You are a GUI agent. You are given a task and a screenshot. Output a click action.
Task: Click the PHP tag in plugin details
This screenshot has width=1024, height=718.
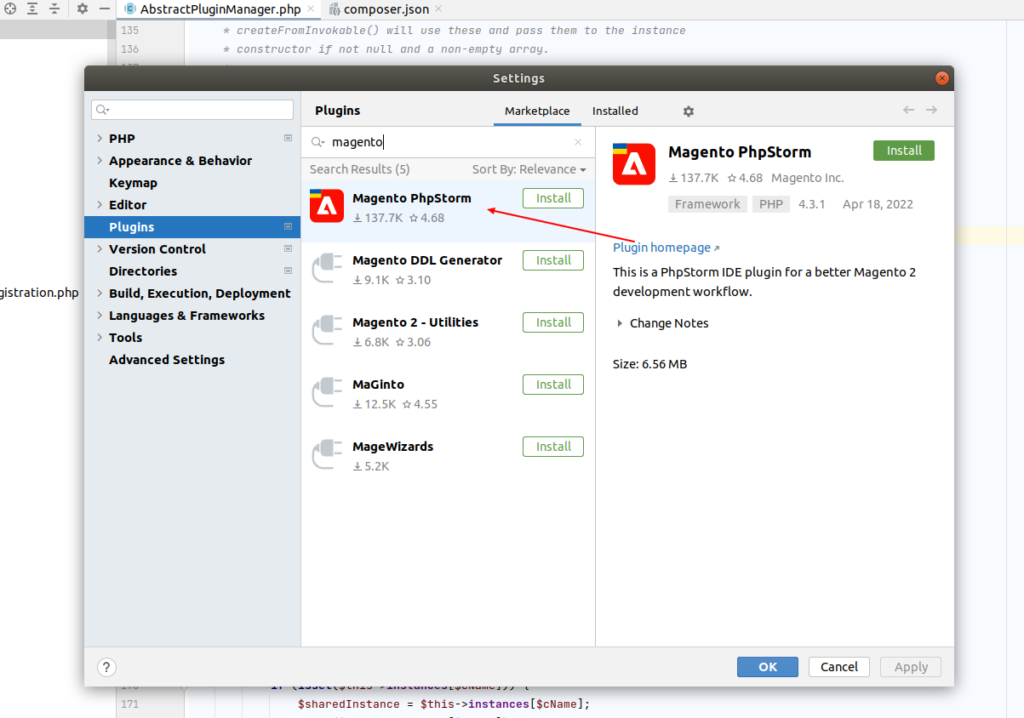click(x=771, y=204)
